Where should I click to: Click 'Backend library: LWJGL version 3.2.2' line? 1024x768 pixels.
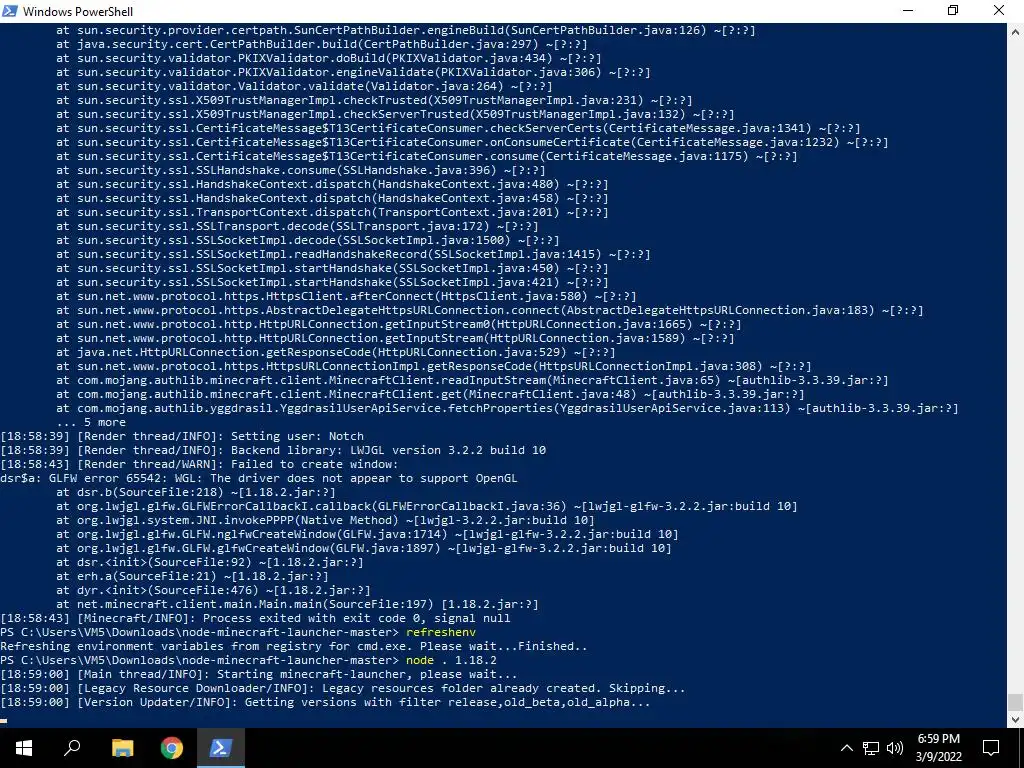273,450
